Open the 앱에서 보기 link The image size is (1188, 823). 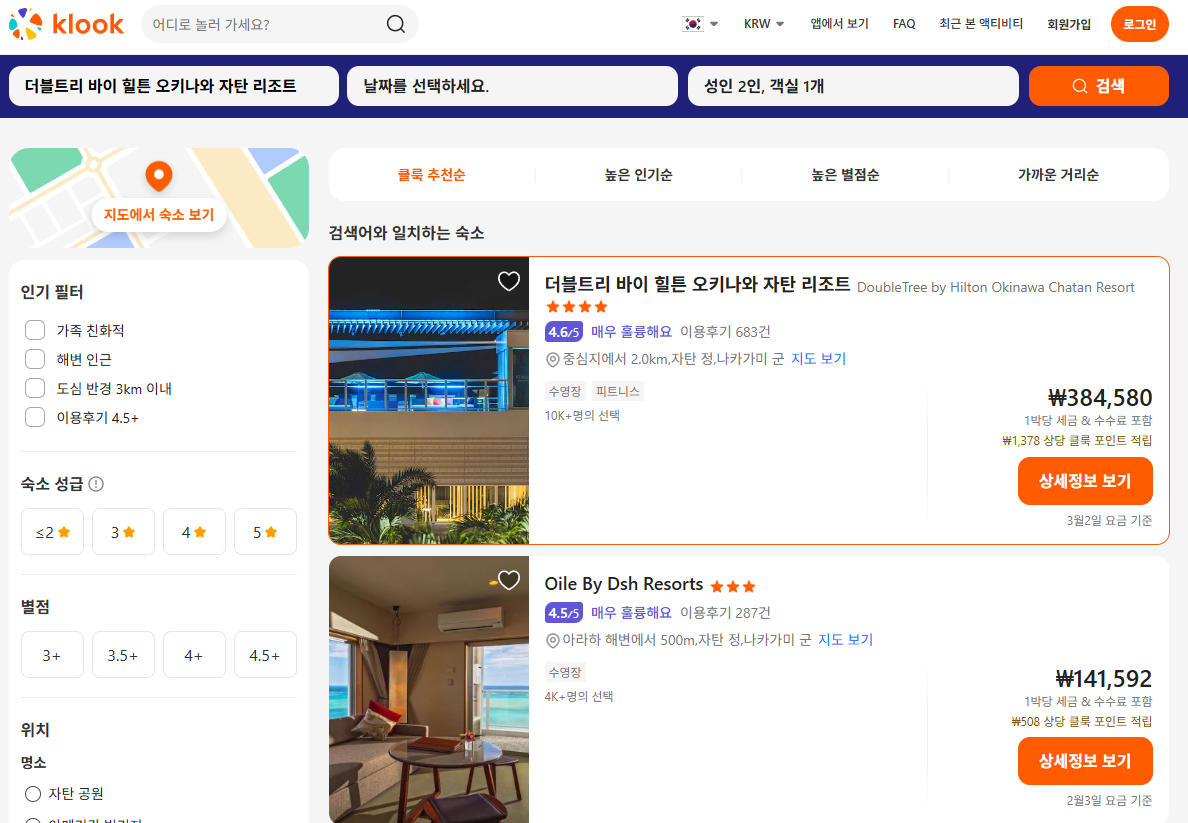(x=839, y=24)
